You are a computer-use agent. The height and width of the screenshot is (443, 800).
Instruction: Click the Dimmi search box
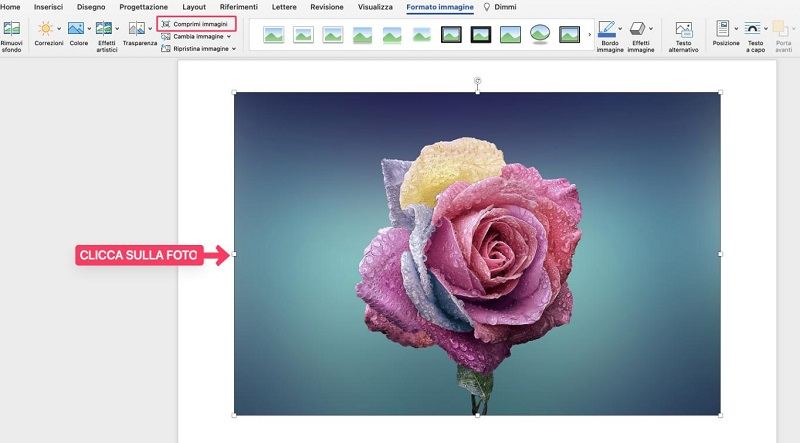498,7
